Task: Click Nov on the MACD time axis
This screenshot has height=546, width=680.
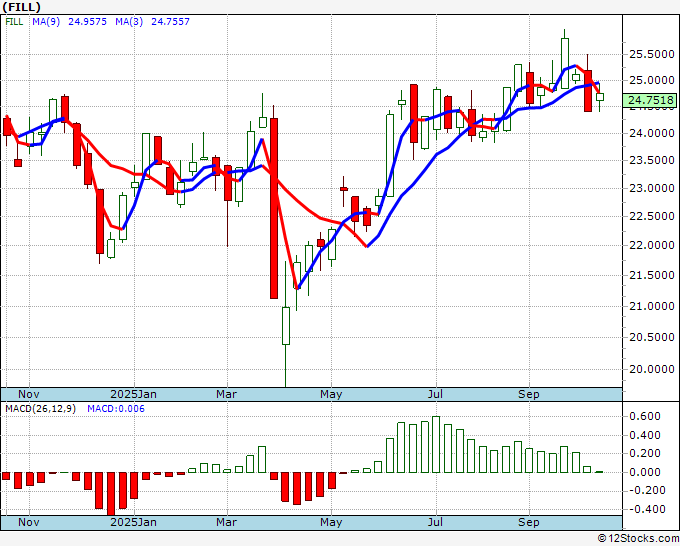Action: (x=29, y=522)
